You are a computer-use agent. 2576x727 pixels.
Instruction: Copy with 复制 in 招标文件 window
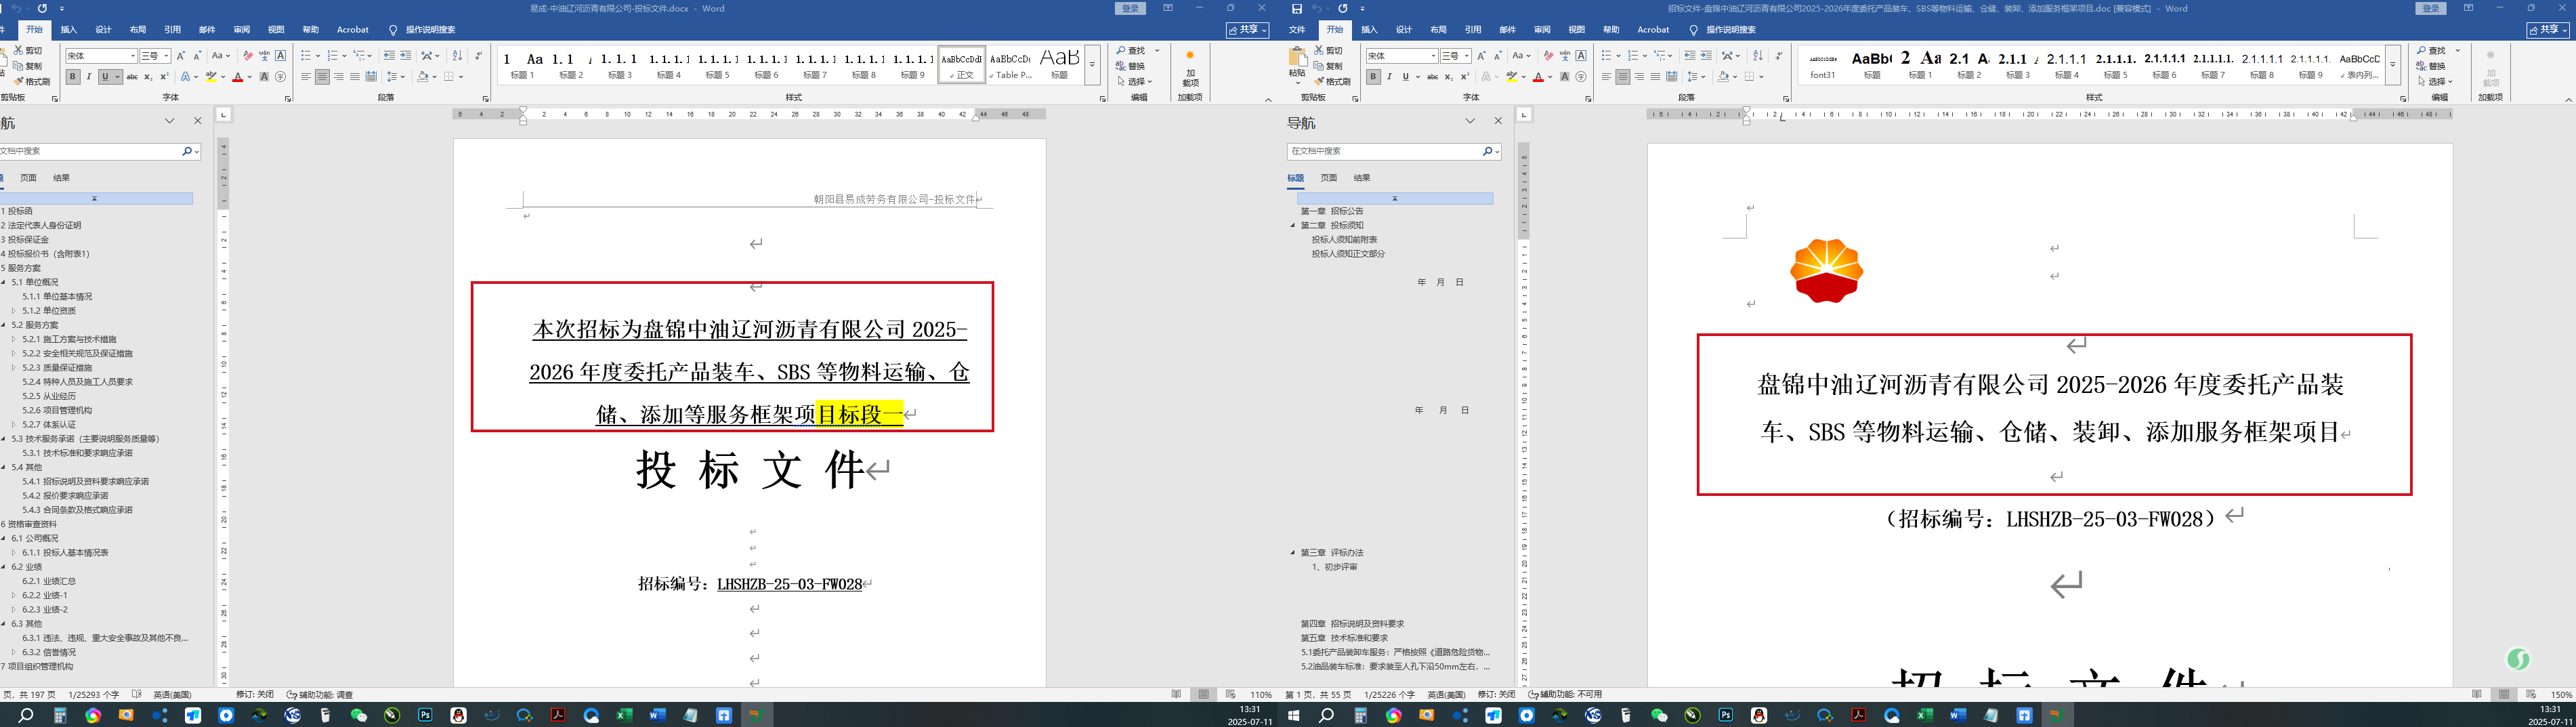(1328, 66)
